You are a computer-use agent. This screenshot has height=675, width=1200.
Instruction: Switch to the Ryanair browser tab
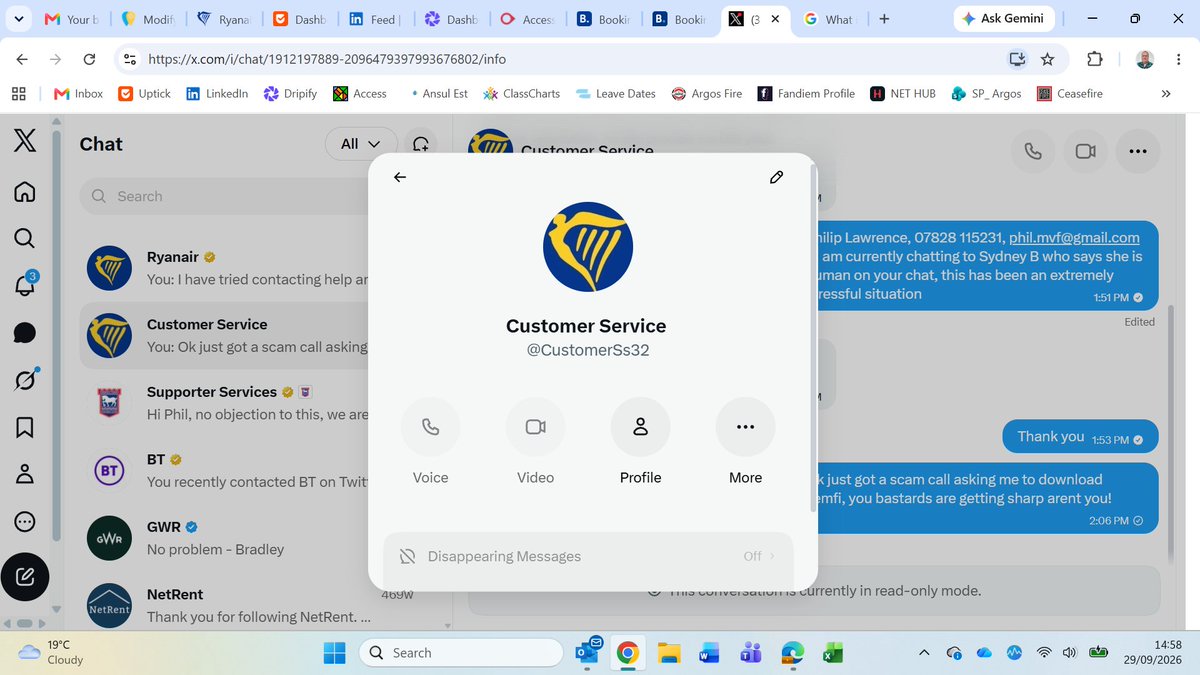point(223,19)
